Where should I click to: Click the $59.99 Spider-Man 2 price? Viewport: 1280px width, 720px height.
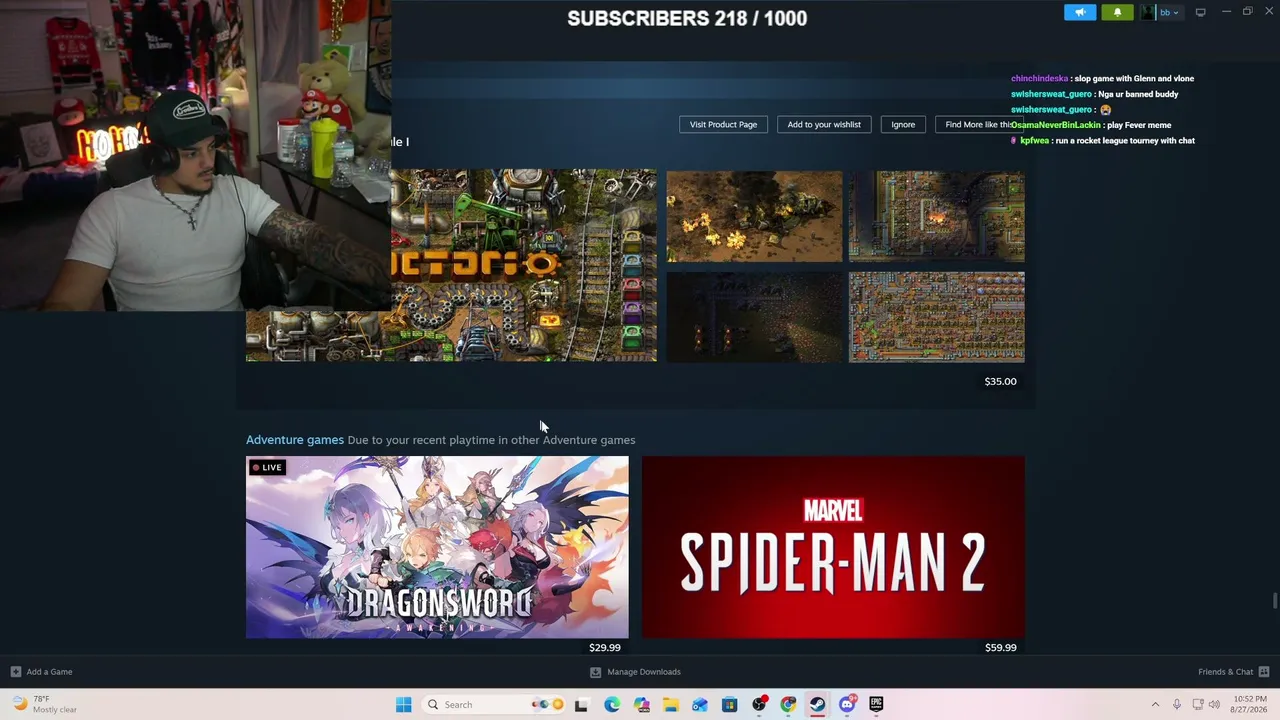point(1000,647)
